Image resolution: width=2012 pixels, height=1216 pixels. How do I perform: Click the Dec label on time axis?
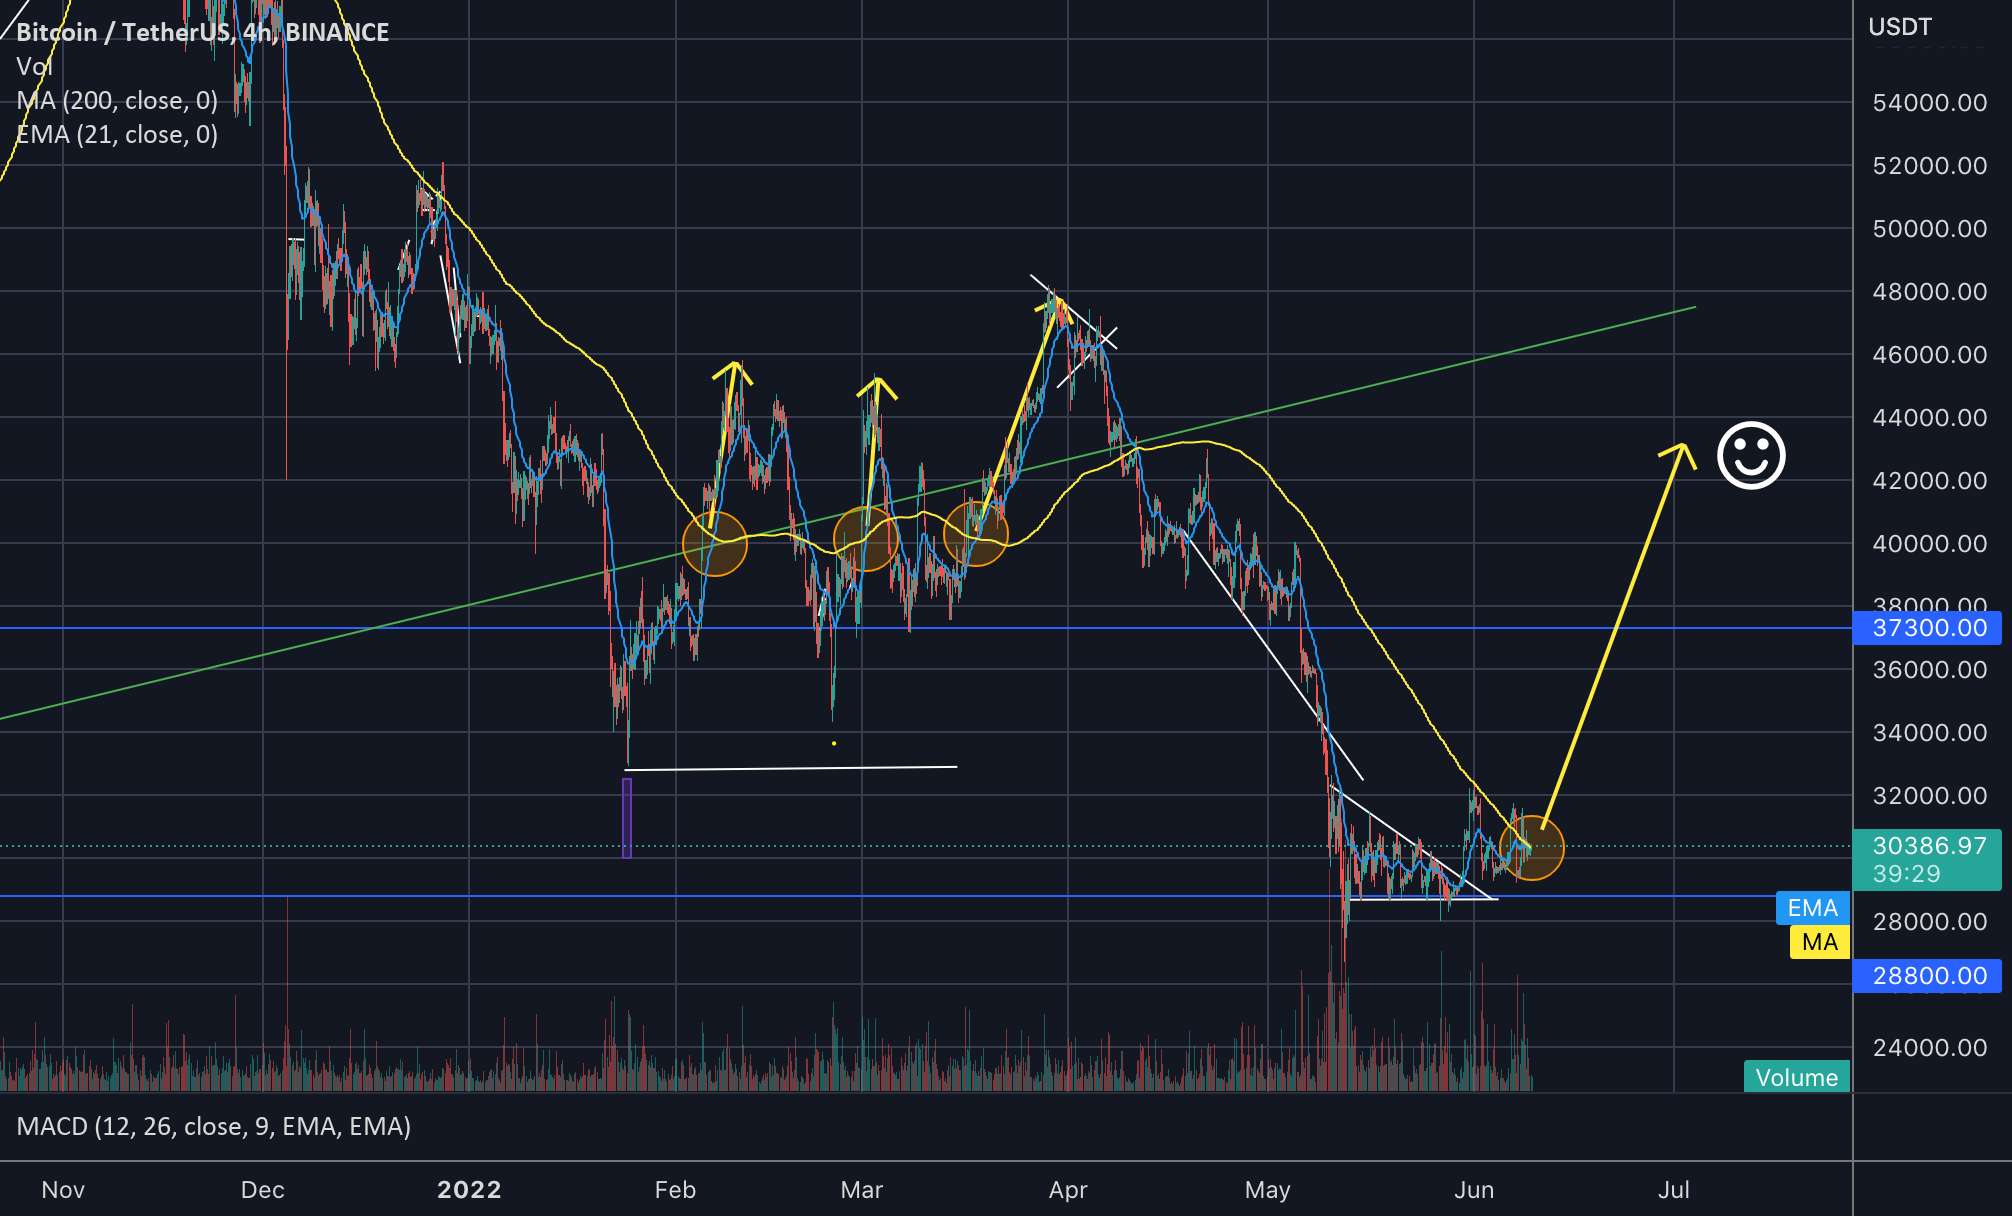(263, 1190)
